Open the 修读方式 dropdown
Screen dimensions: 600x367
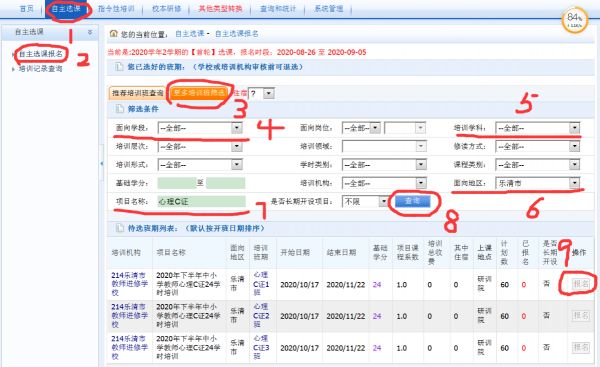click(x=537, y=146)
